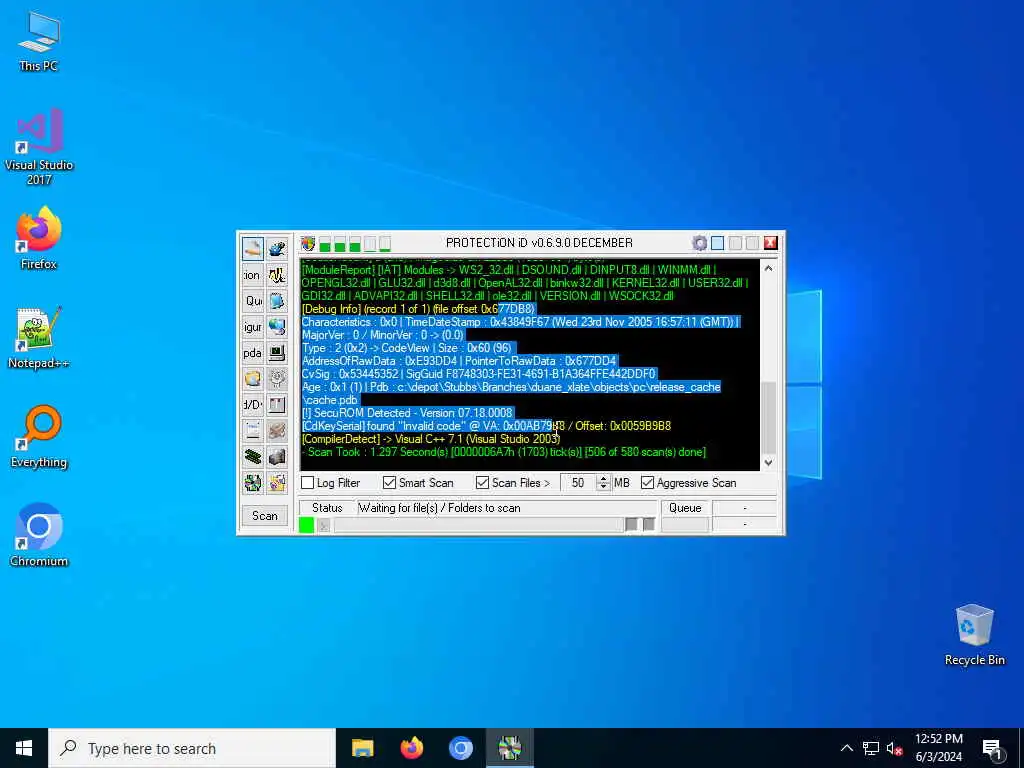Click the log vertical scrollbar thumb
Image resolution: width=1024 pixels, height=768 pixels.
tap(769, 415)
